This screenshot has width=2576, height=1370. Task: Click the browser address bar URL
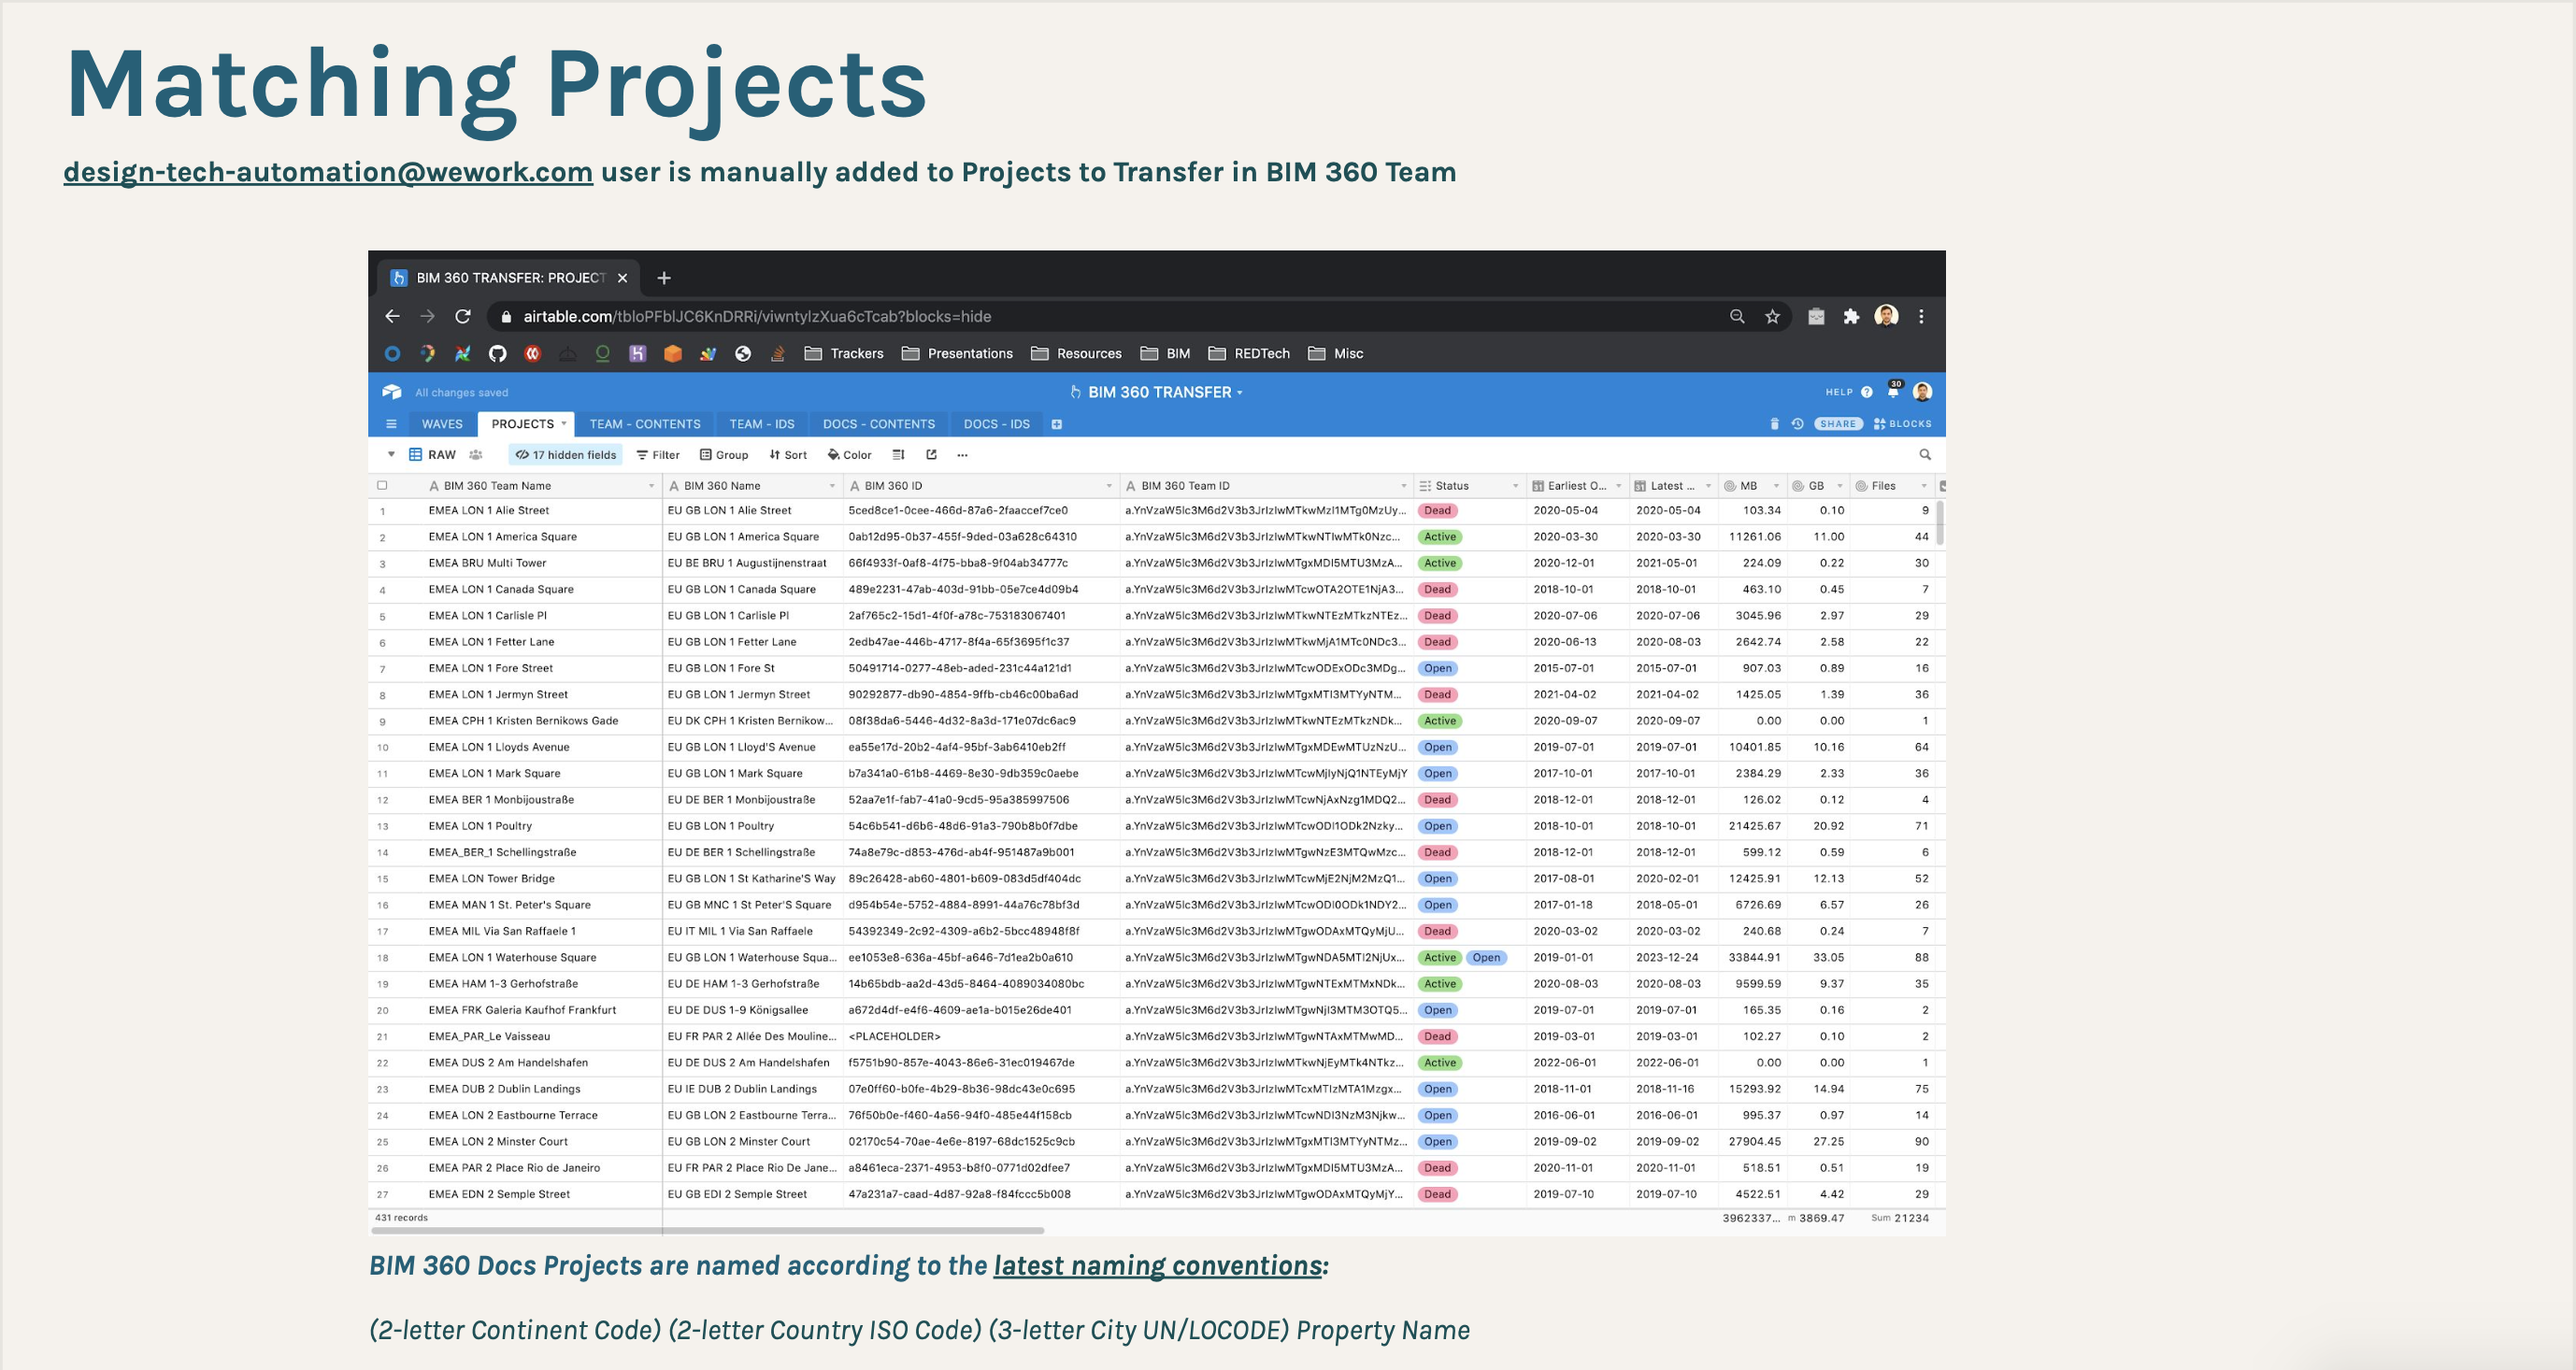pyautogui.click(x=757, y=316)
